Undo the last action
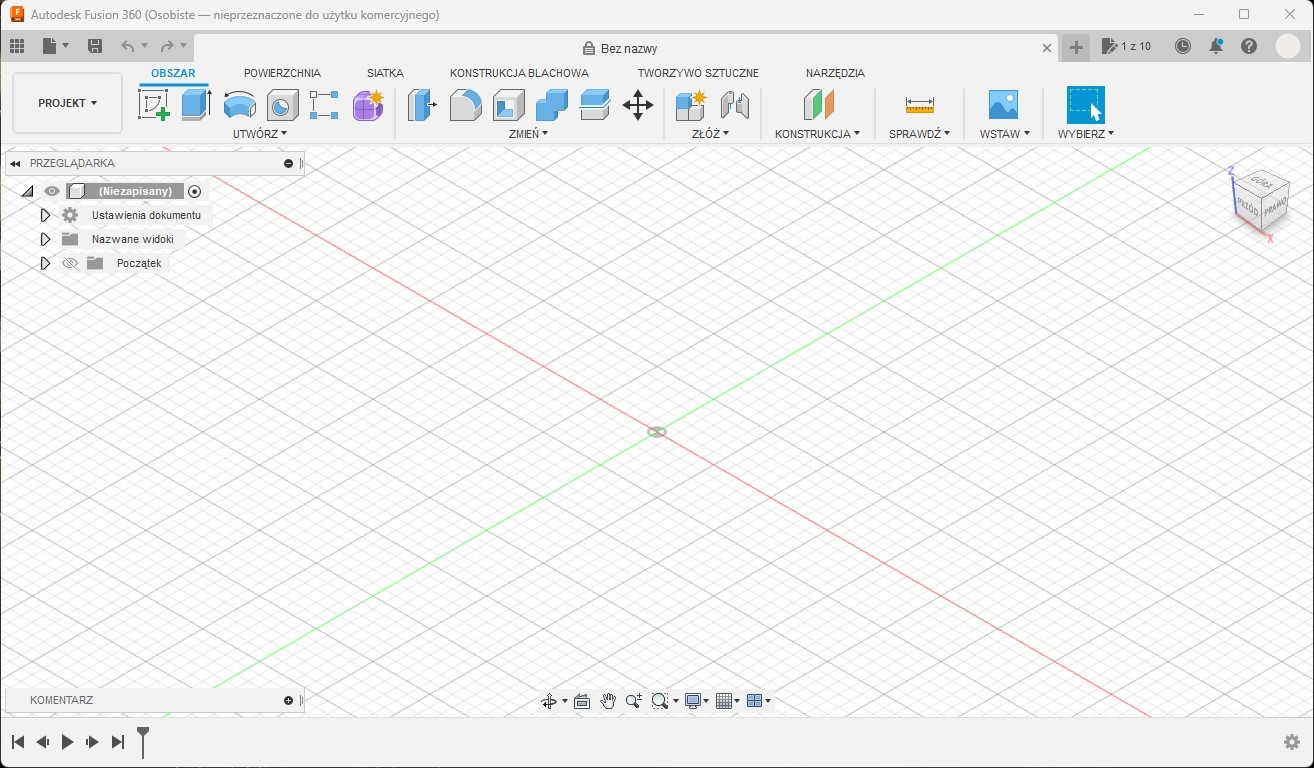 [x=128, y=46]
